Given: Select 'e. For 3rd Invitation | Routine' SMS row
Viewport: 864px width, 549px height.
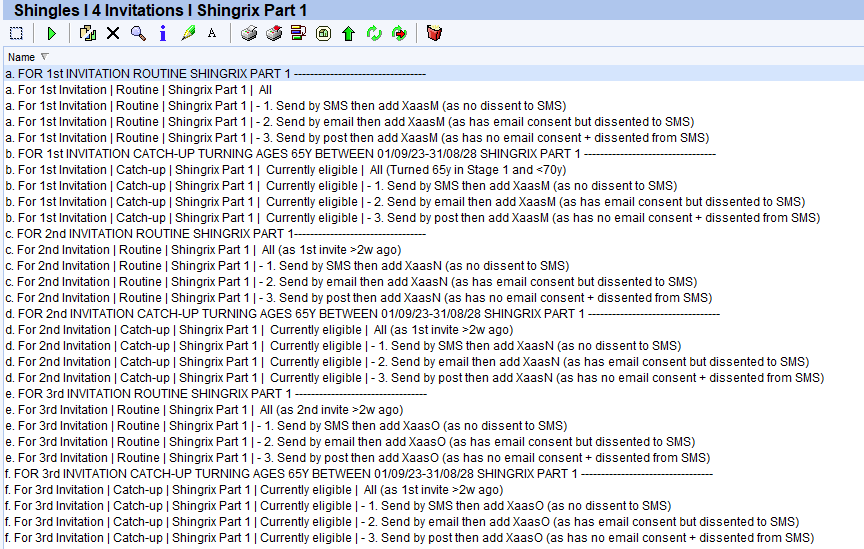Looking at the screenshot, I should point(434,426).
